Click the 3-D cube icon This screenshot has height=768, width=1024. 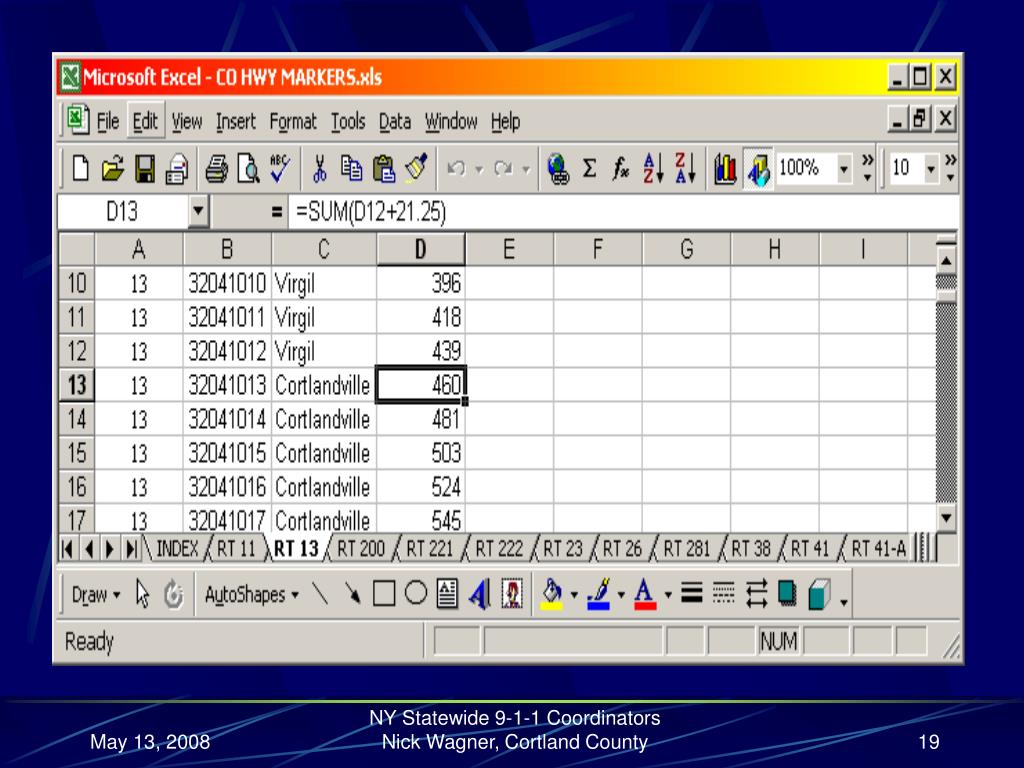tap(820, 594)
